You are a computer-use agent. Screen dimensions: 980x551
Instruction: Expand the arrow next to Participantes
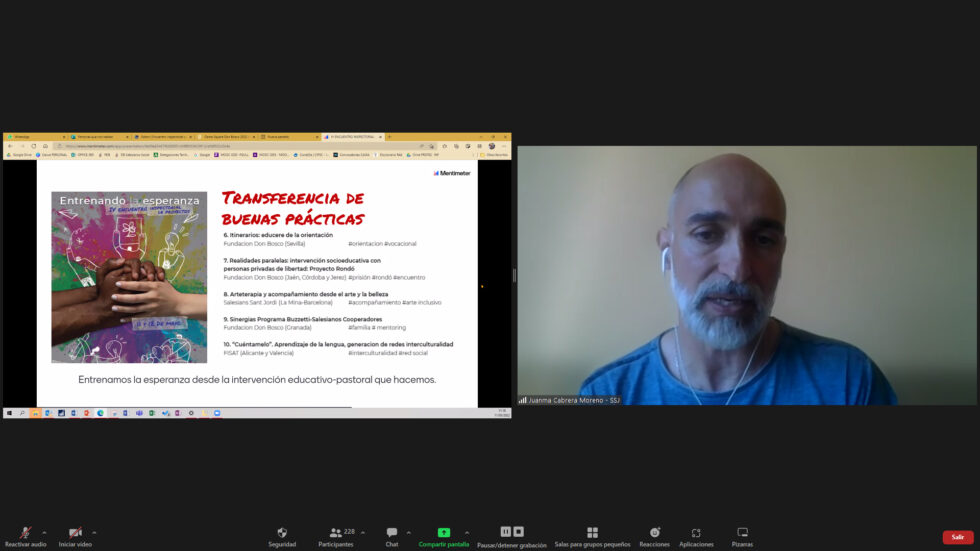point(363,532)
